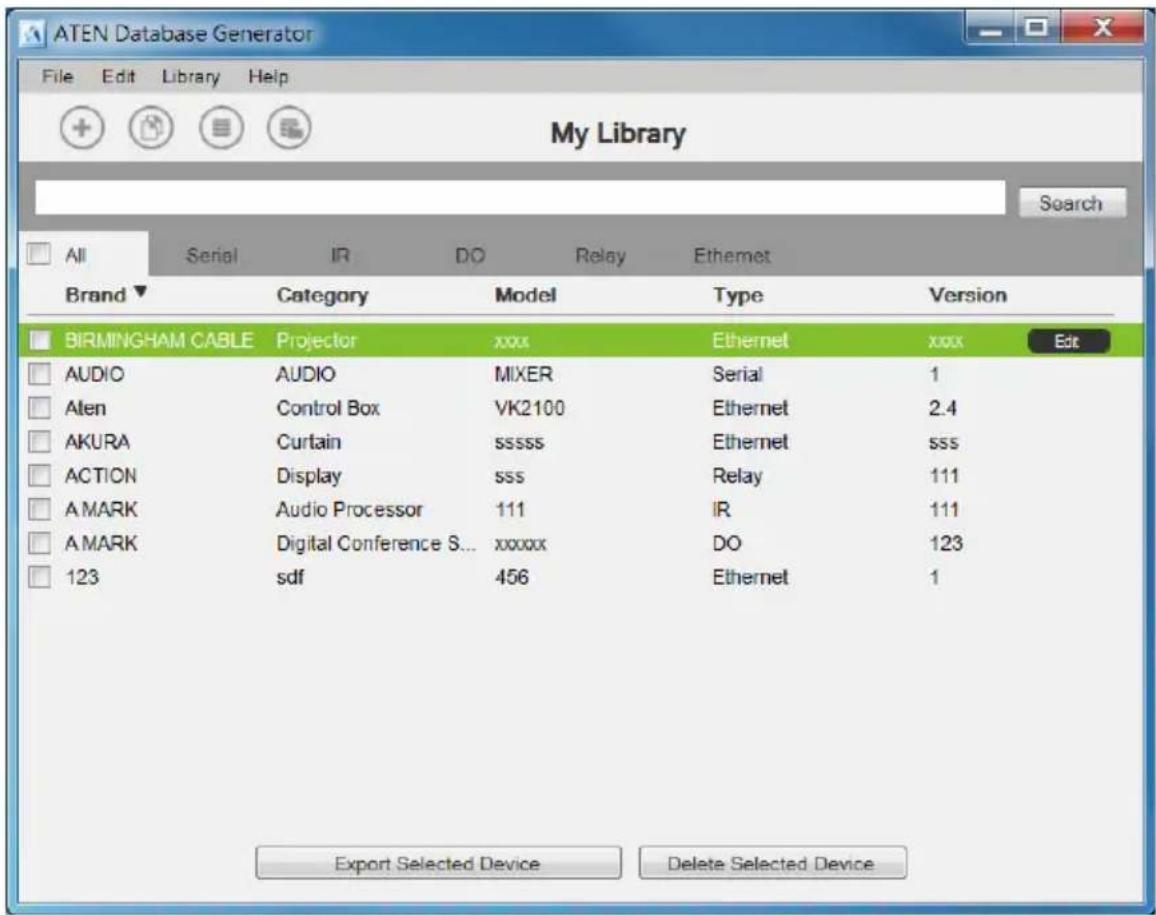Click the database export toolbar icon
The width and height of the screenshot is (1156, 915).
pyautogui.click(x=289, y=128)
